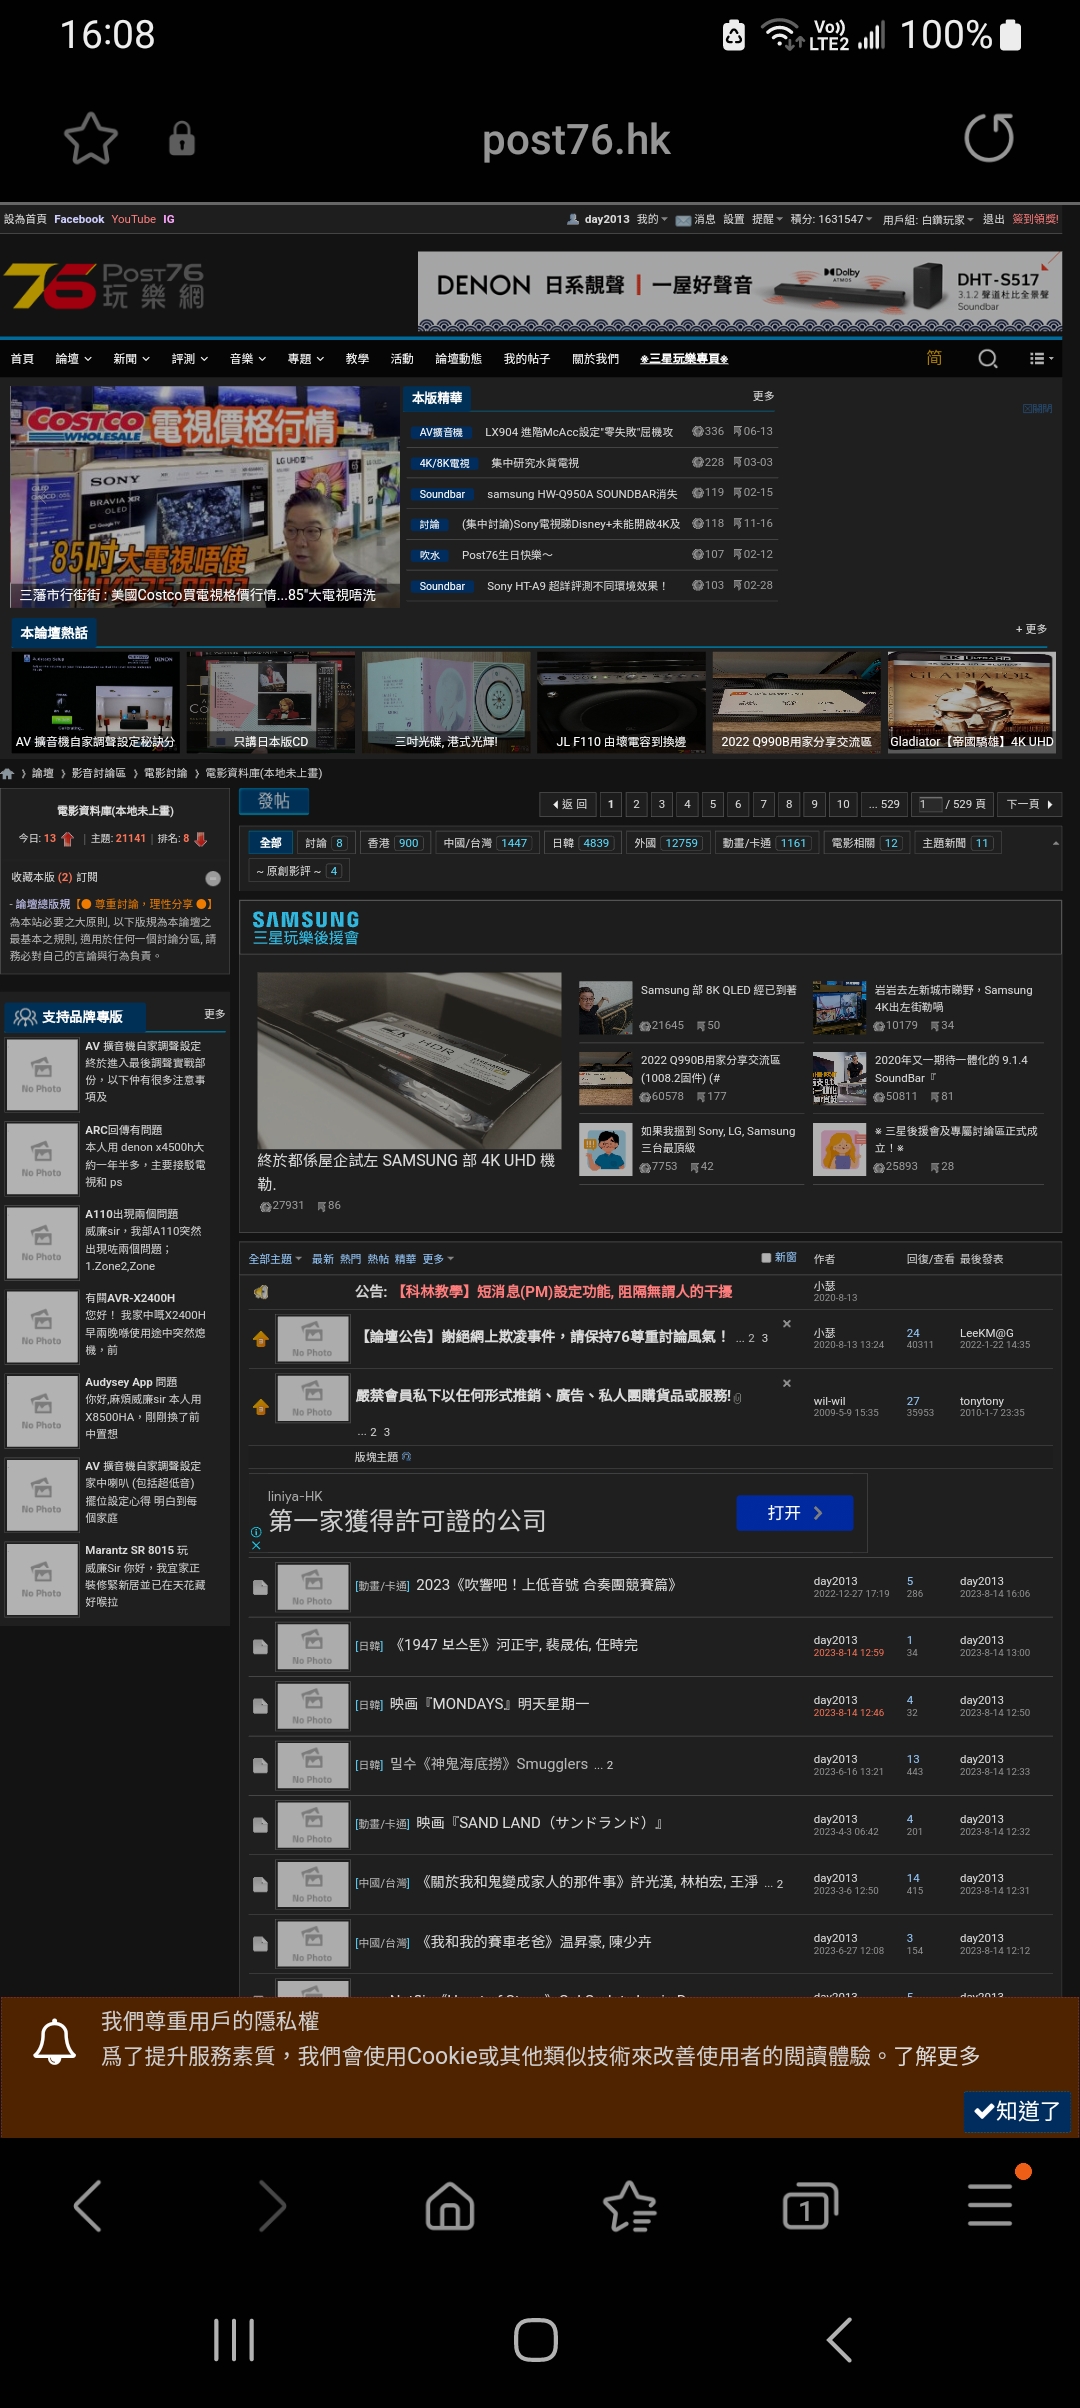1080x2408 pixels.
Task: Tap the bookmark star icon in address bar
Action: (91, 138)
